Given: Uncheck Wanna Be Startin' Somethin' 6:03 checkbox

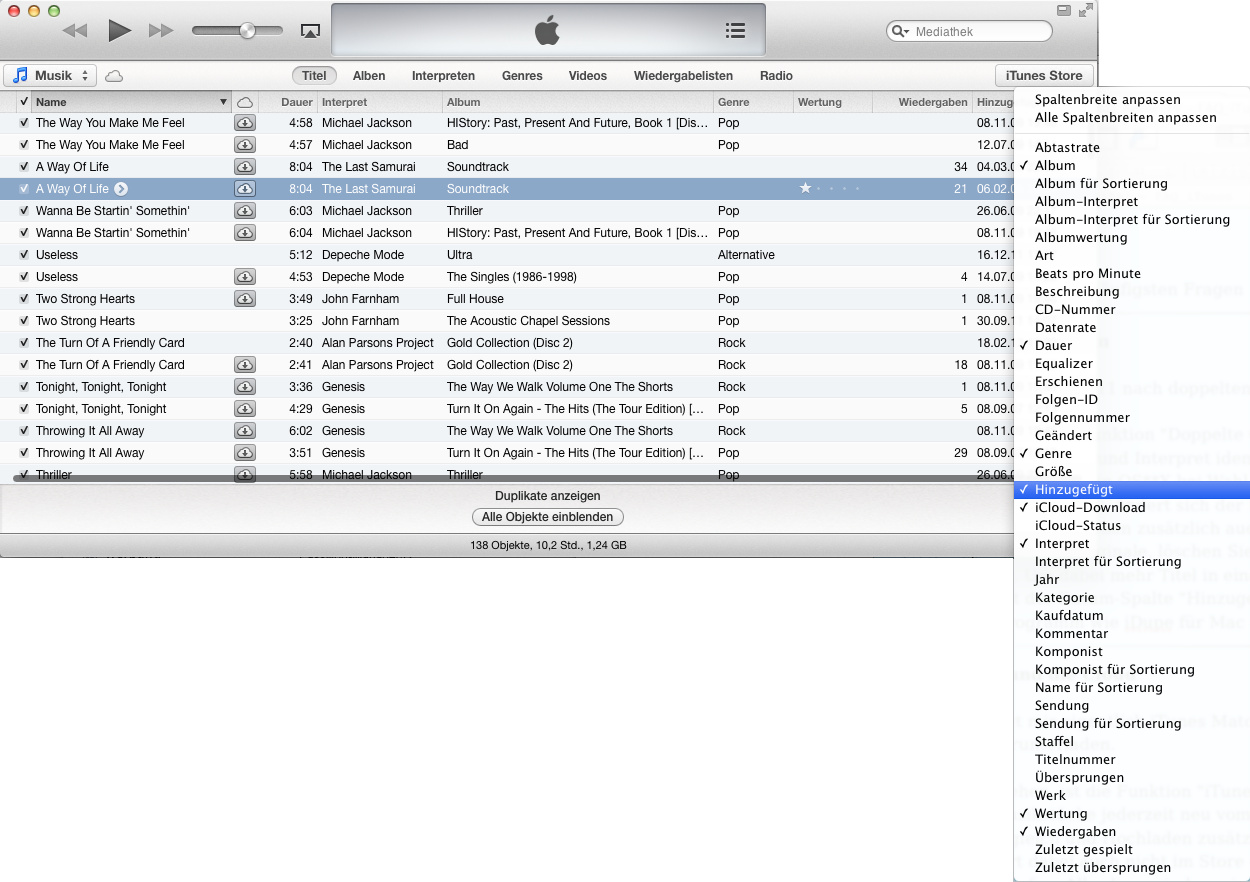Looking at the screenshot, I should [x=24, y=211].
